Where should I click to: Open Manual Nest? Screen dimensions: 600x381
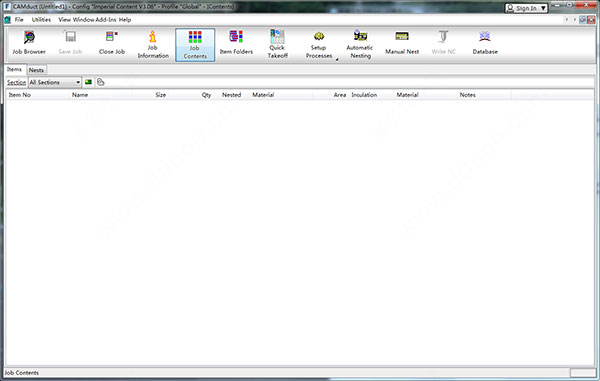[x=402, y=44]
